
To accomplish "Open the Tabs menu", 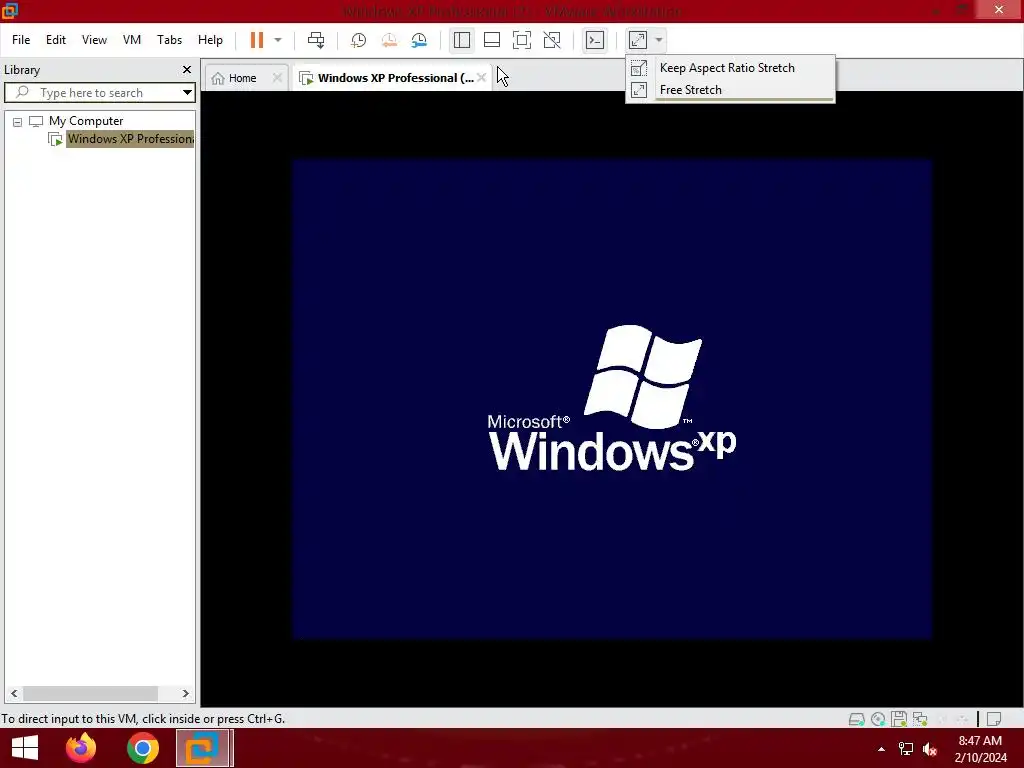I will (169, 40).
